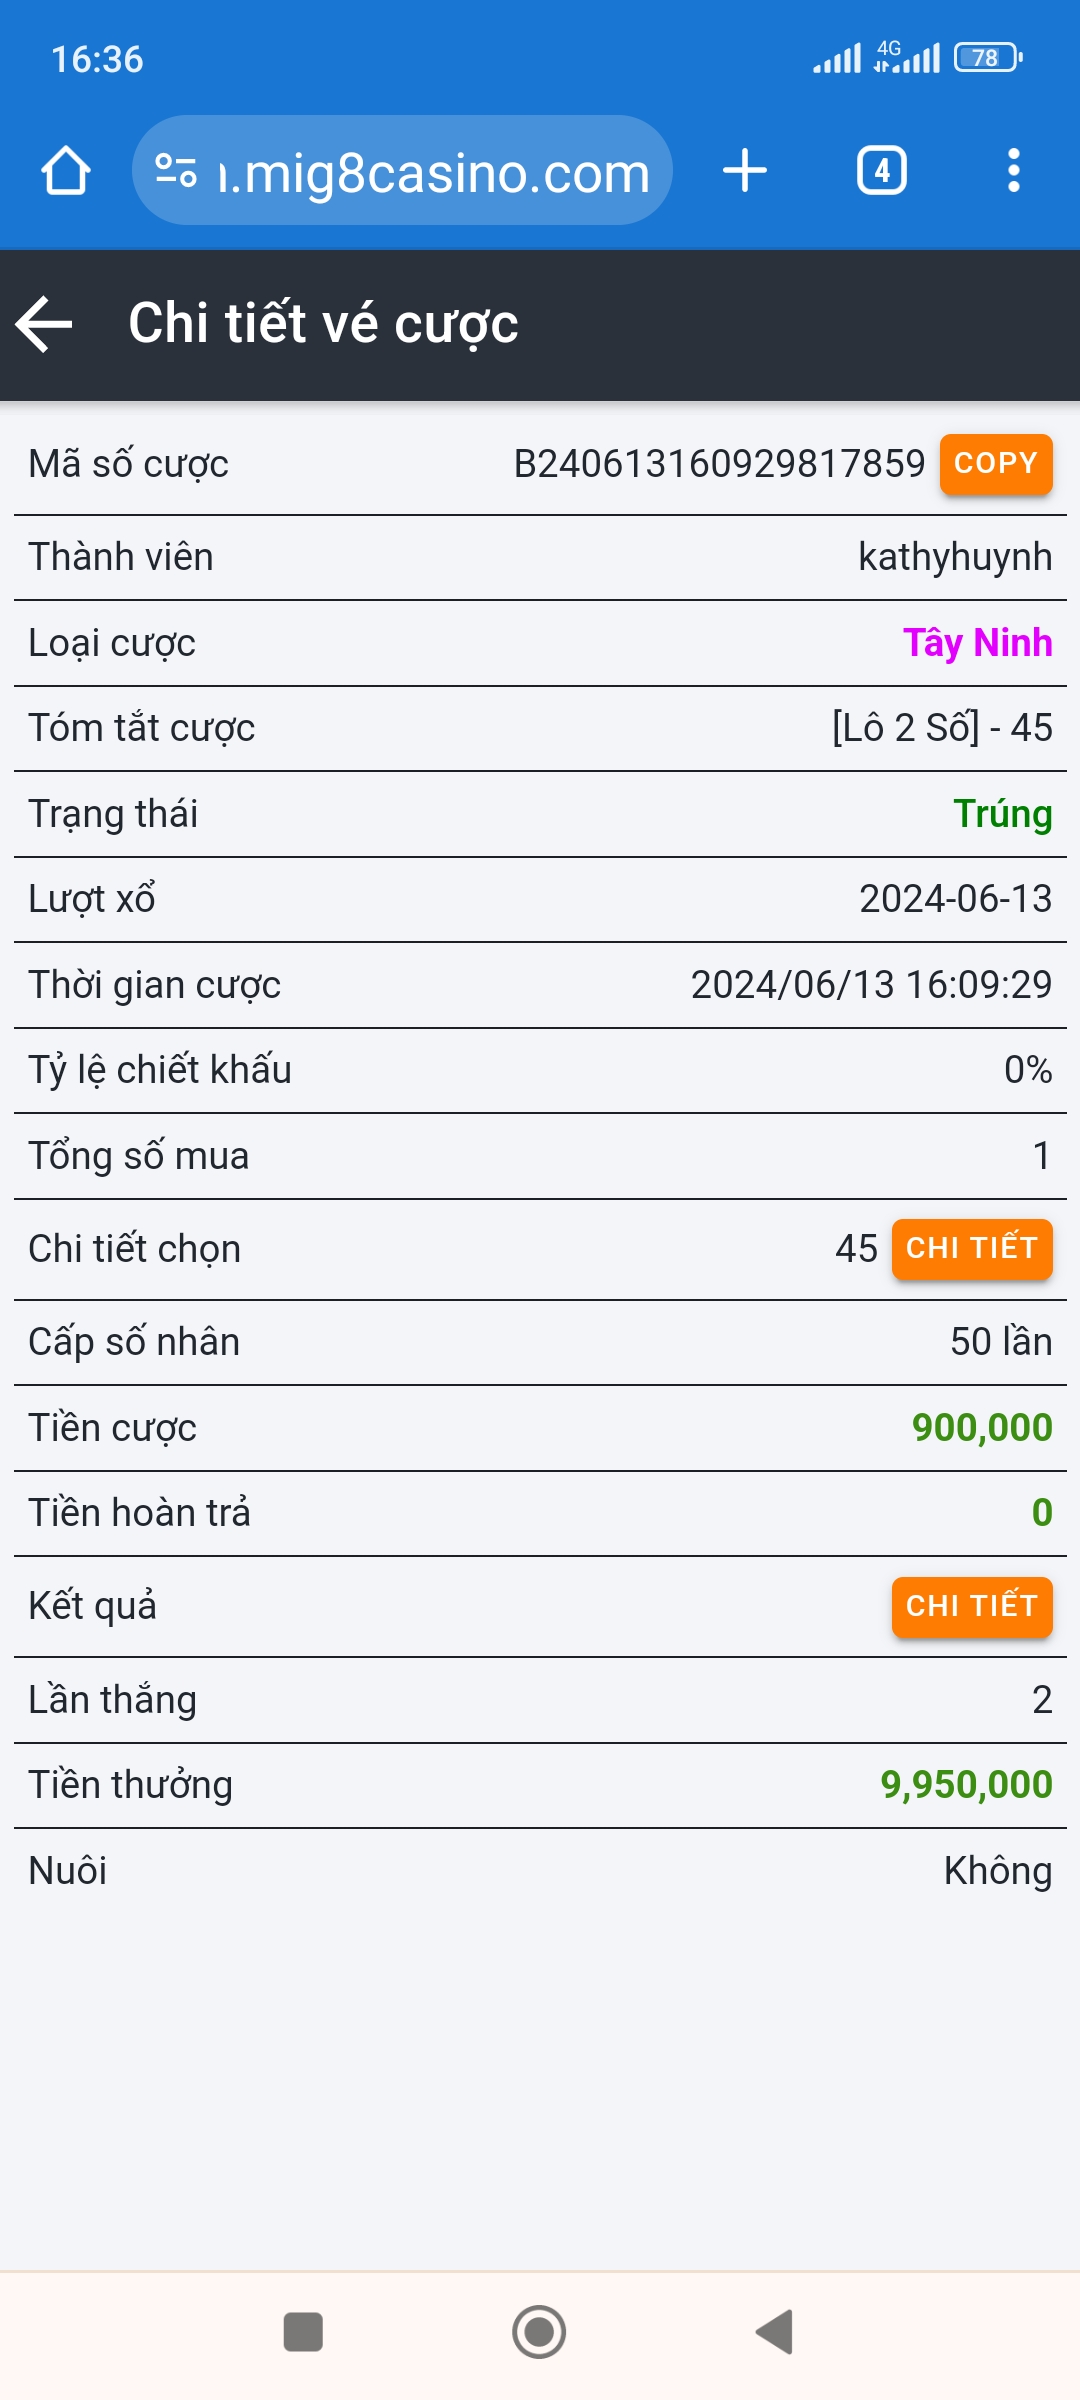Image resolution: width=1080 pixels, height=2400 pixels.
Task: Open Chi Tiết for selected numbers
Action: [x=971, y=1249]
